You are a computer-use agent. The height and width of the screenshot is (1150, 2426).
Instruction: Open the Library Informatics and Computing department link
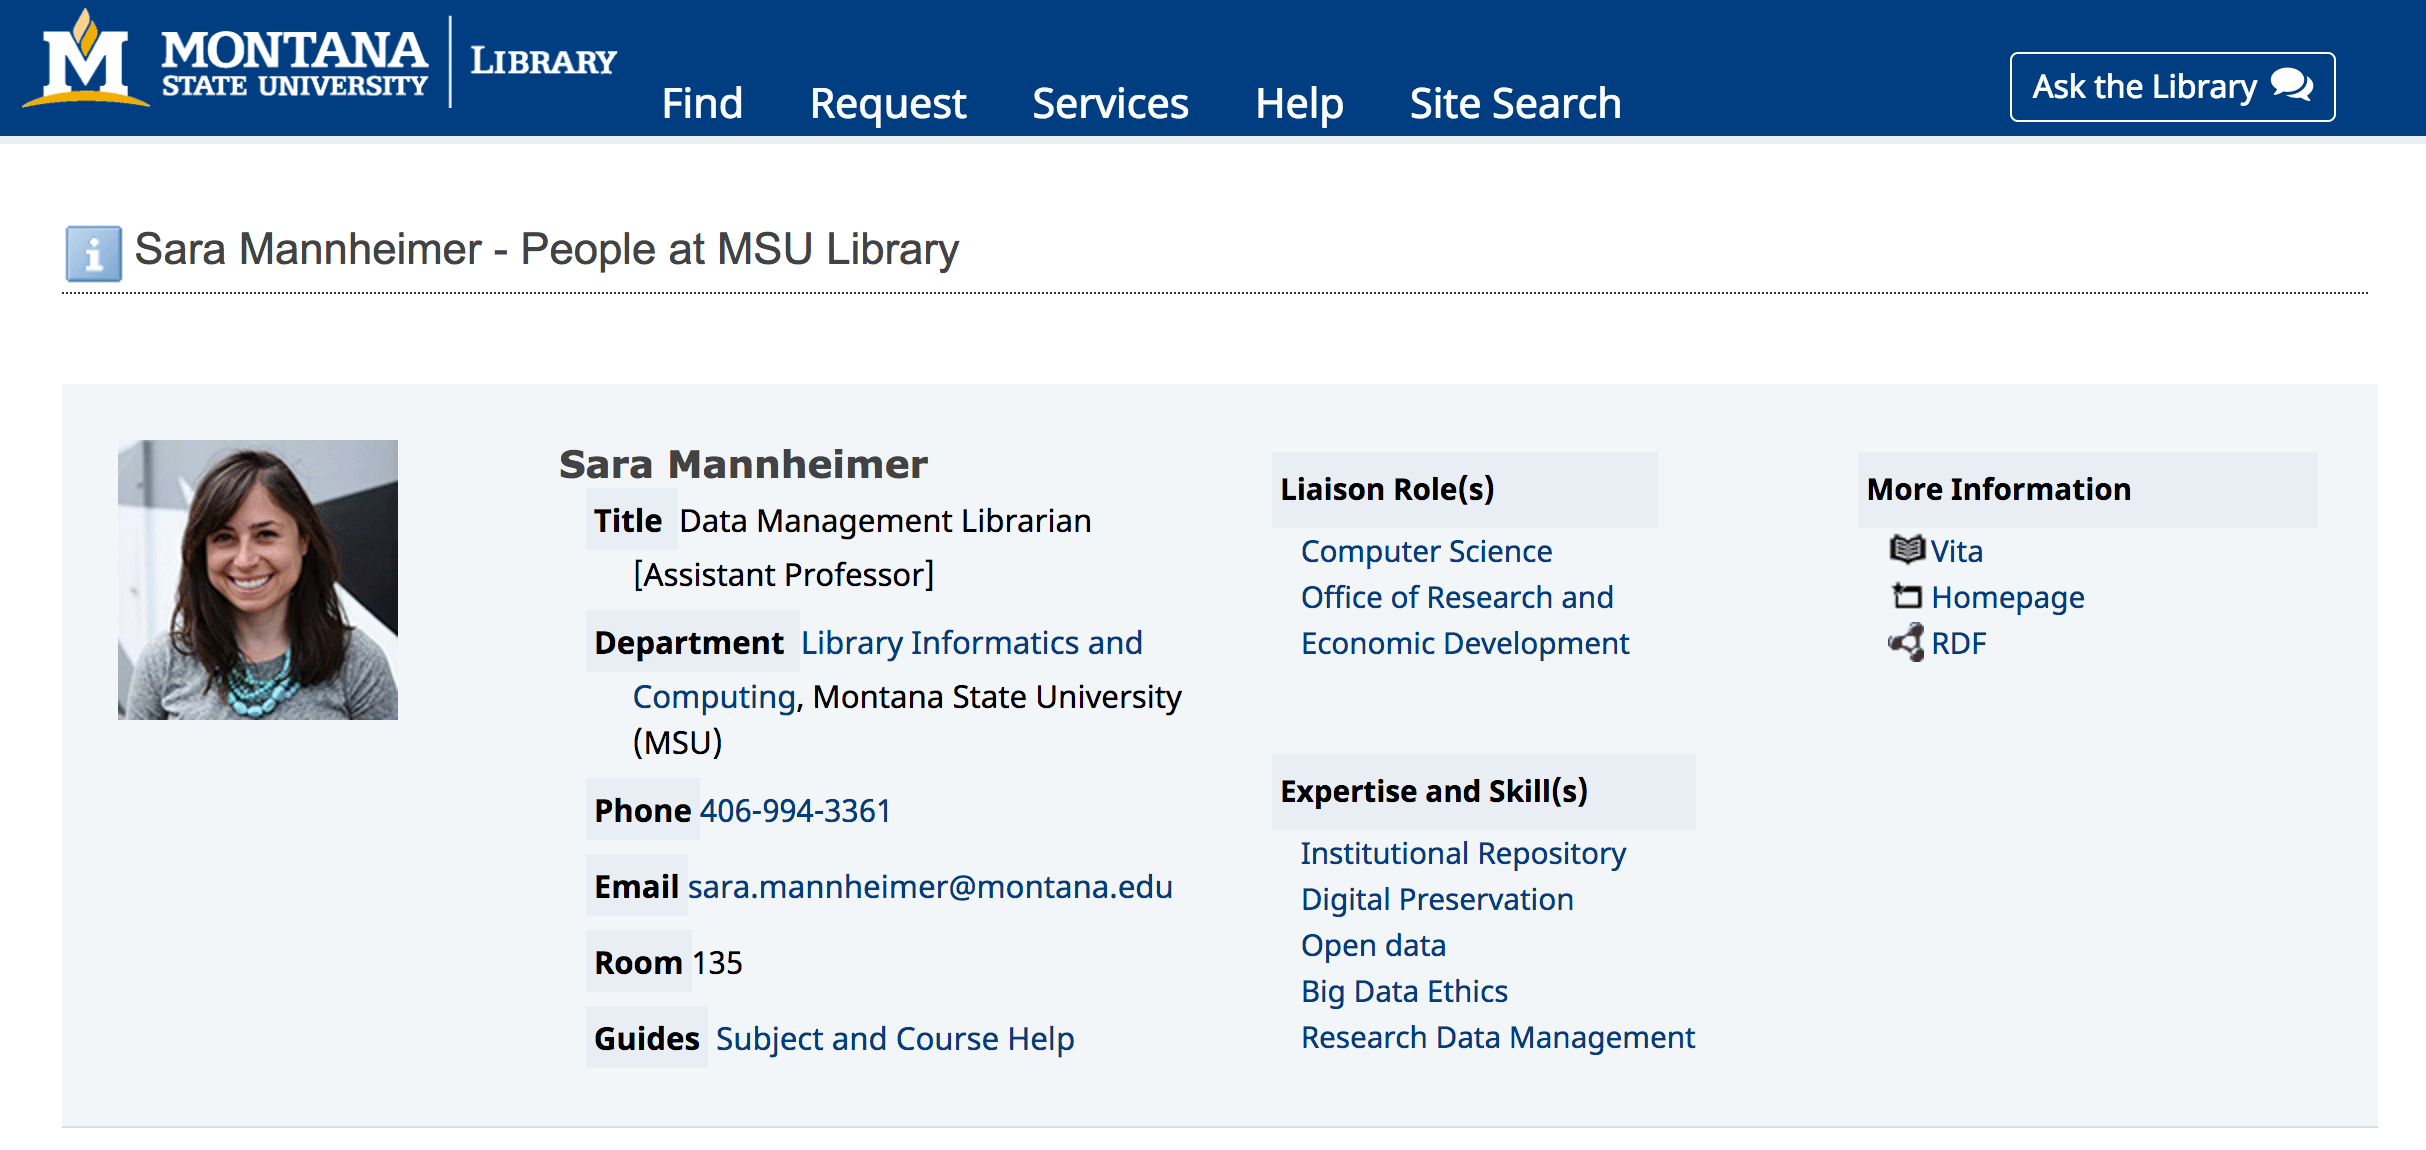971,643
